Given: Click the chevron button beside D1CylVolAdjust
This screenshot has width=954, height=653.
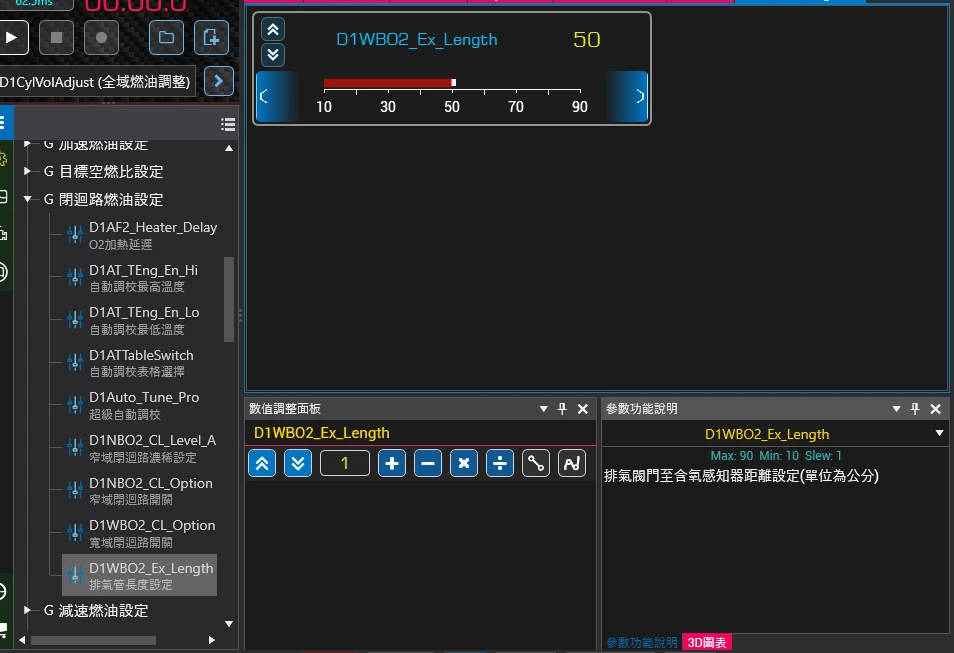Looking at the screenshot, I should (x=219, y=81).
